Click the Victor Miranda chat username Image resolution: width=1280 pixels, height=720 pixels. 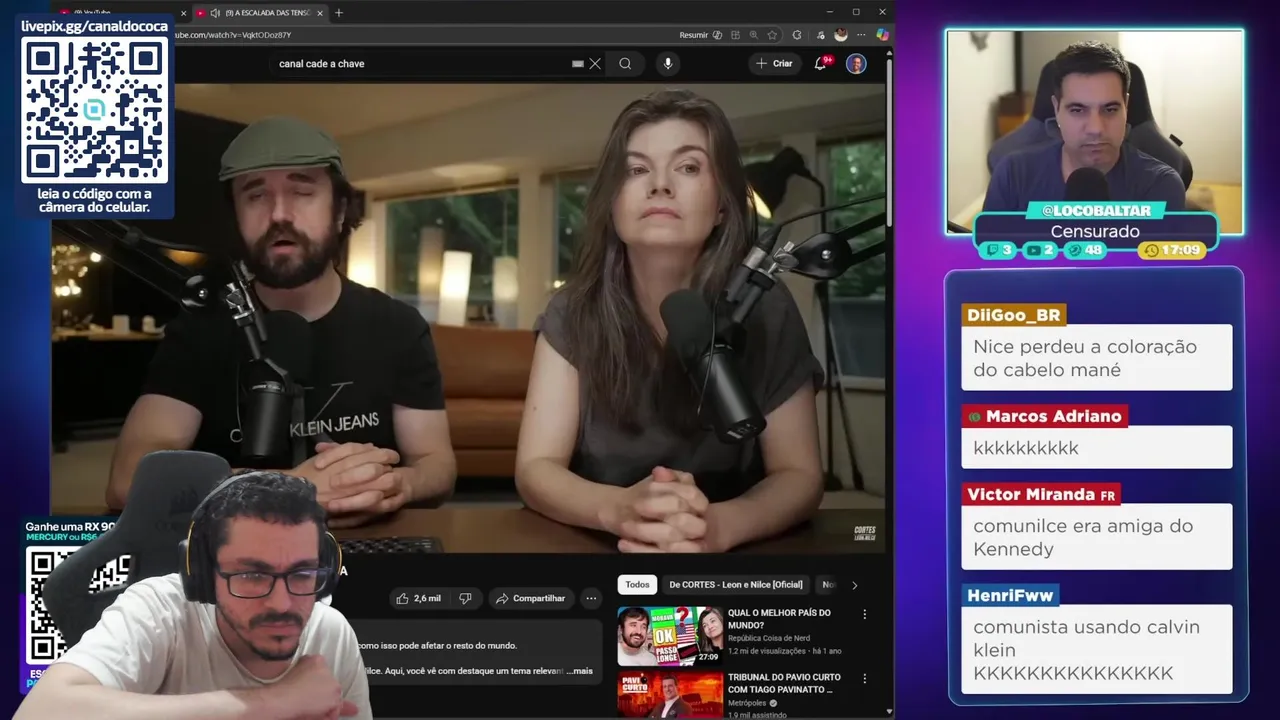tap(1040, 494)
